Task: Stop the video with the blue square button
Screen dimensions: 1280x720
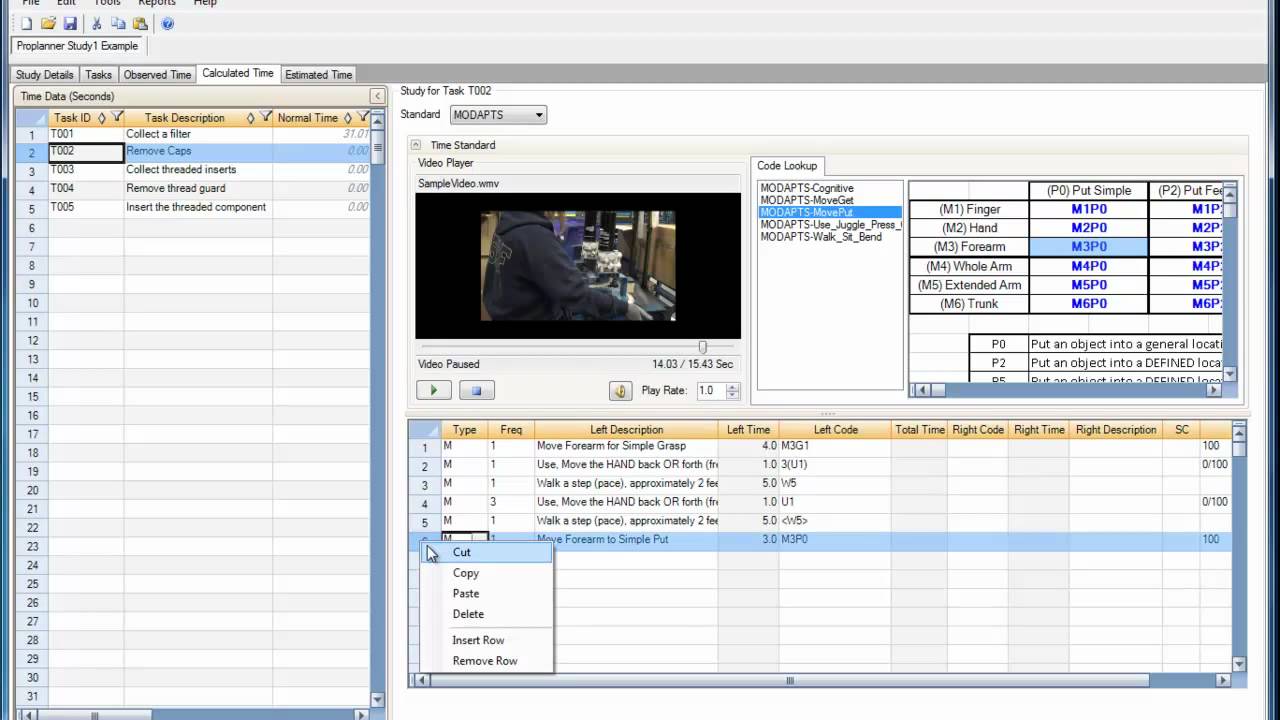Action: (476, 390)
